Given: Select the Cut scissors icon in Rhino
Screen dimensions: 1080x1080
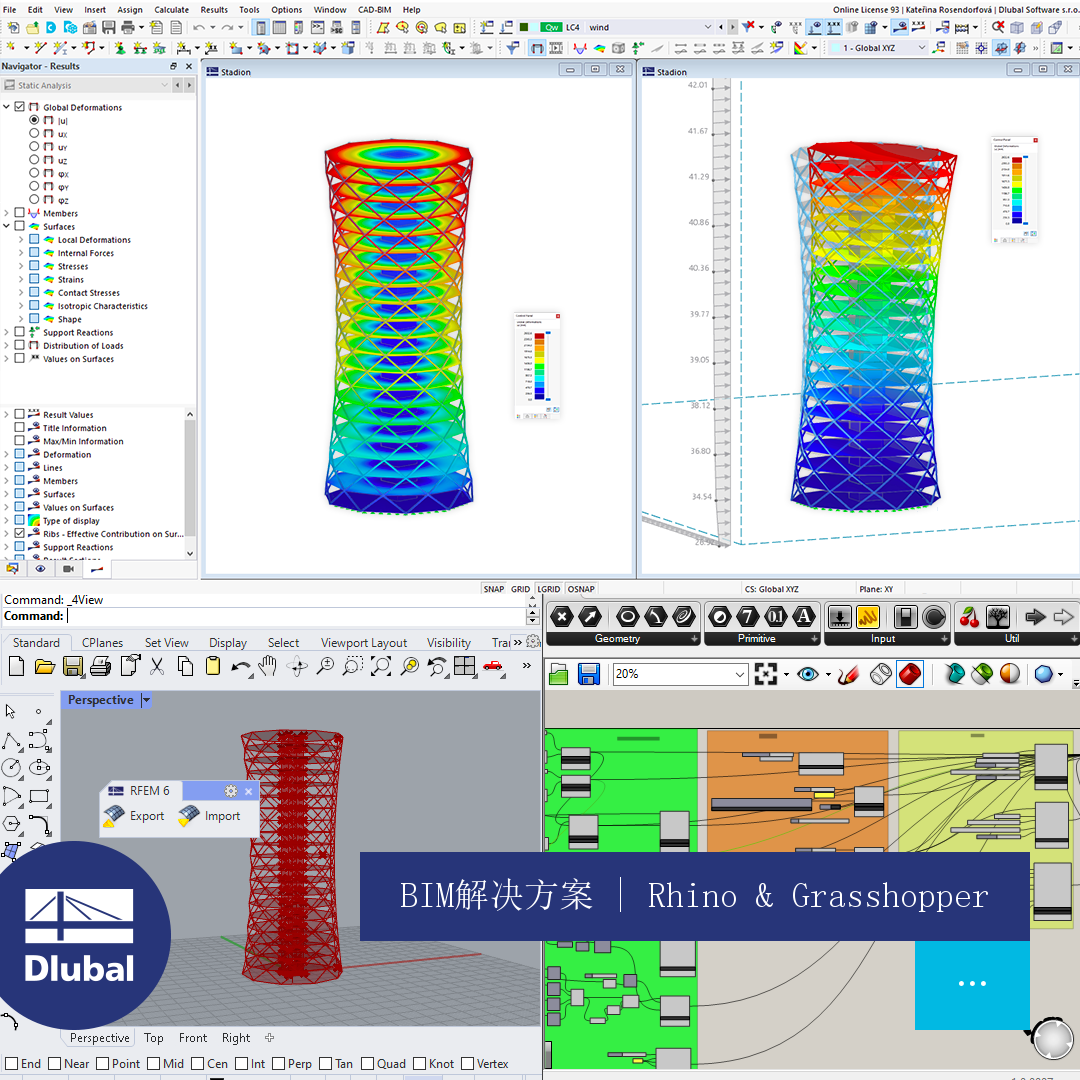Looking at the screenshot, I should tap(157, 666).
